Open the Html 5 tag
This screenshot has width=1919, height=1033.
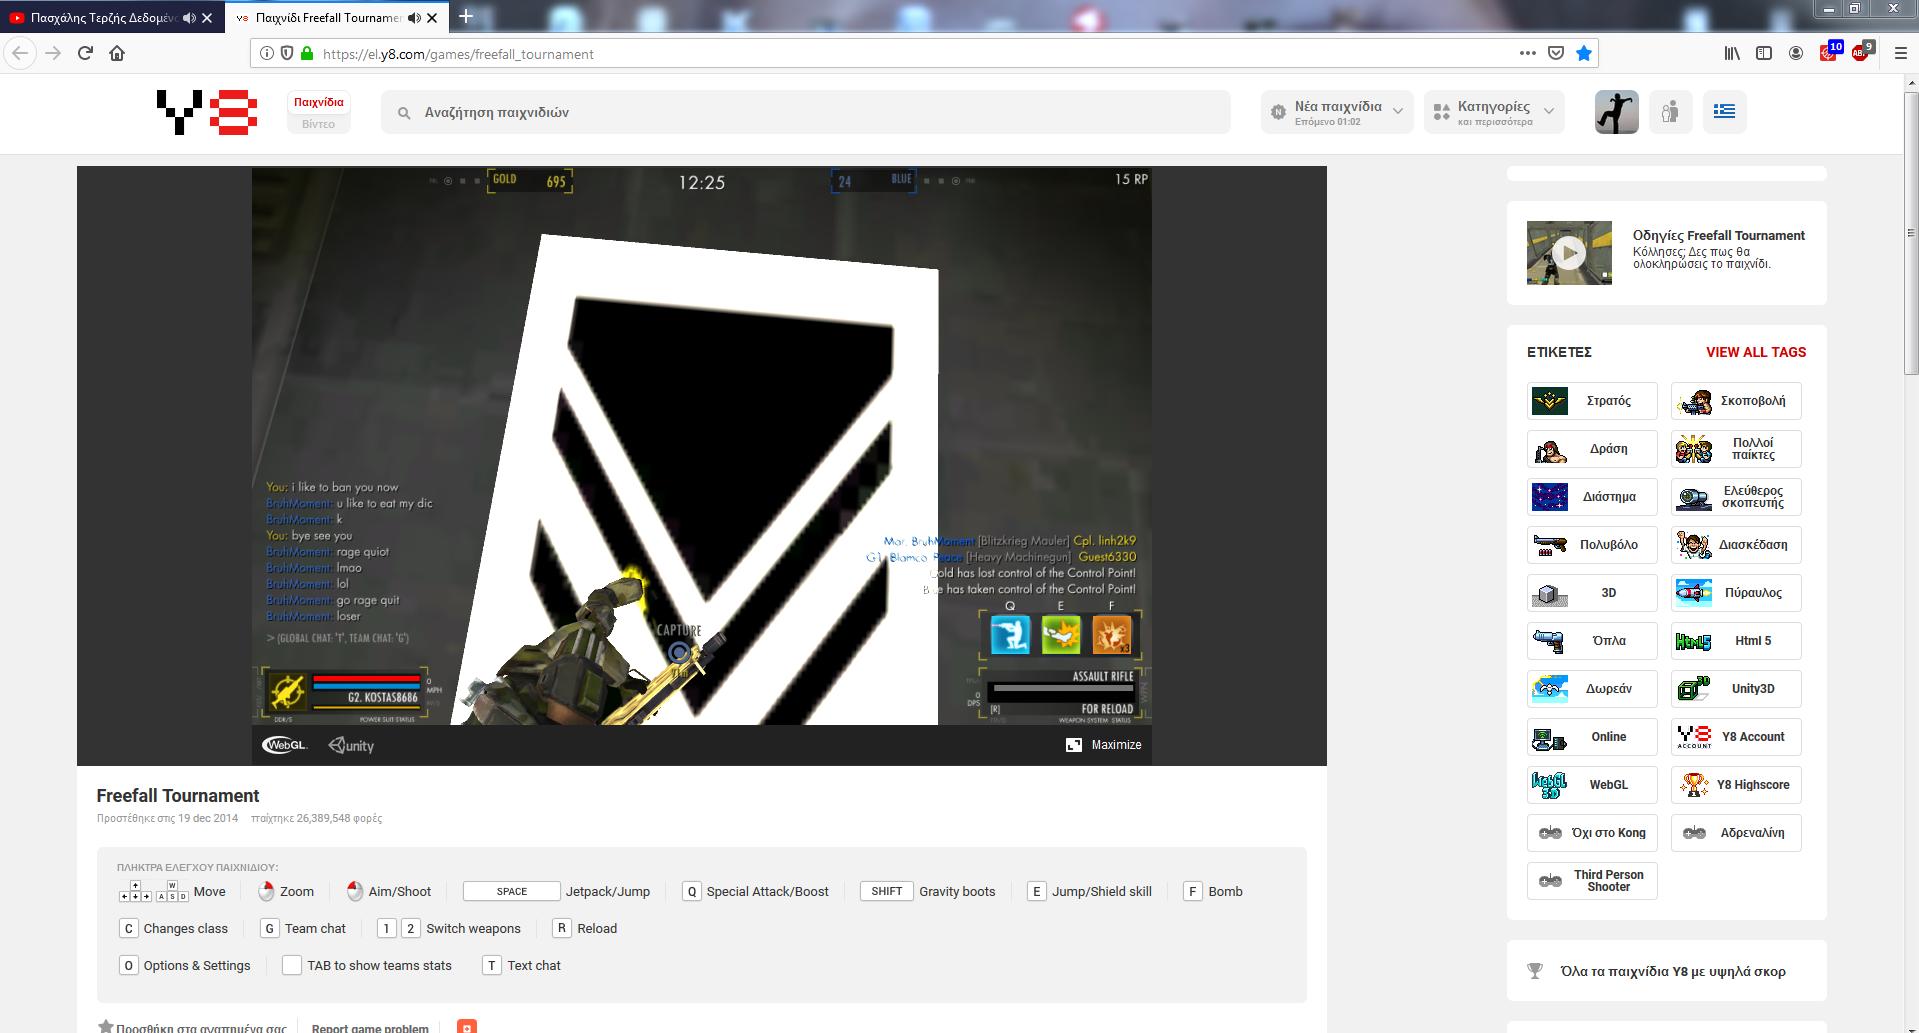pos(1736,641)
